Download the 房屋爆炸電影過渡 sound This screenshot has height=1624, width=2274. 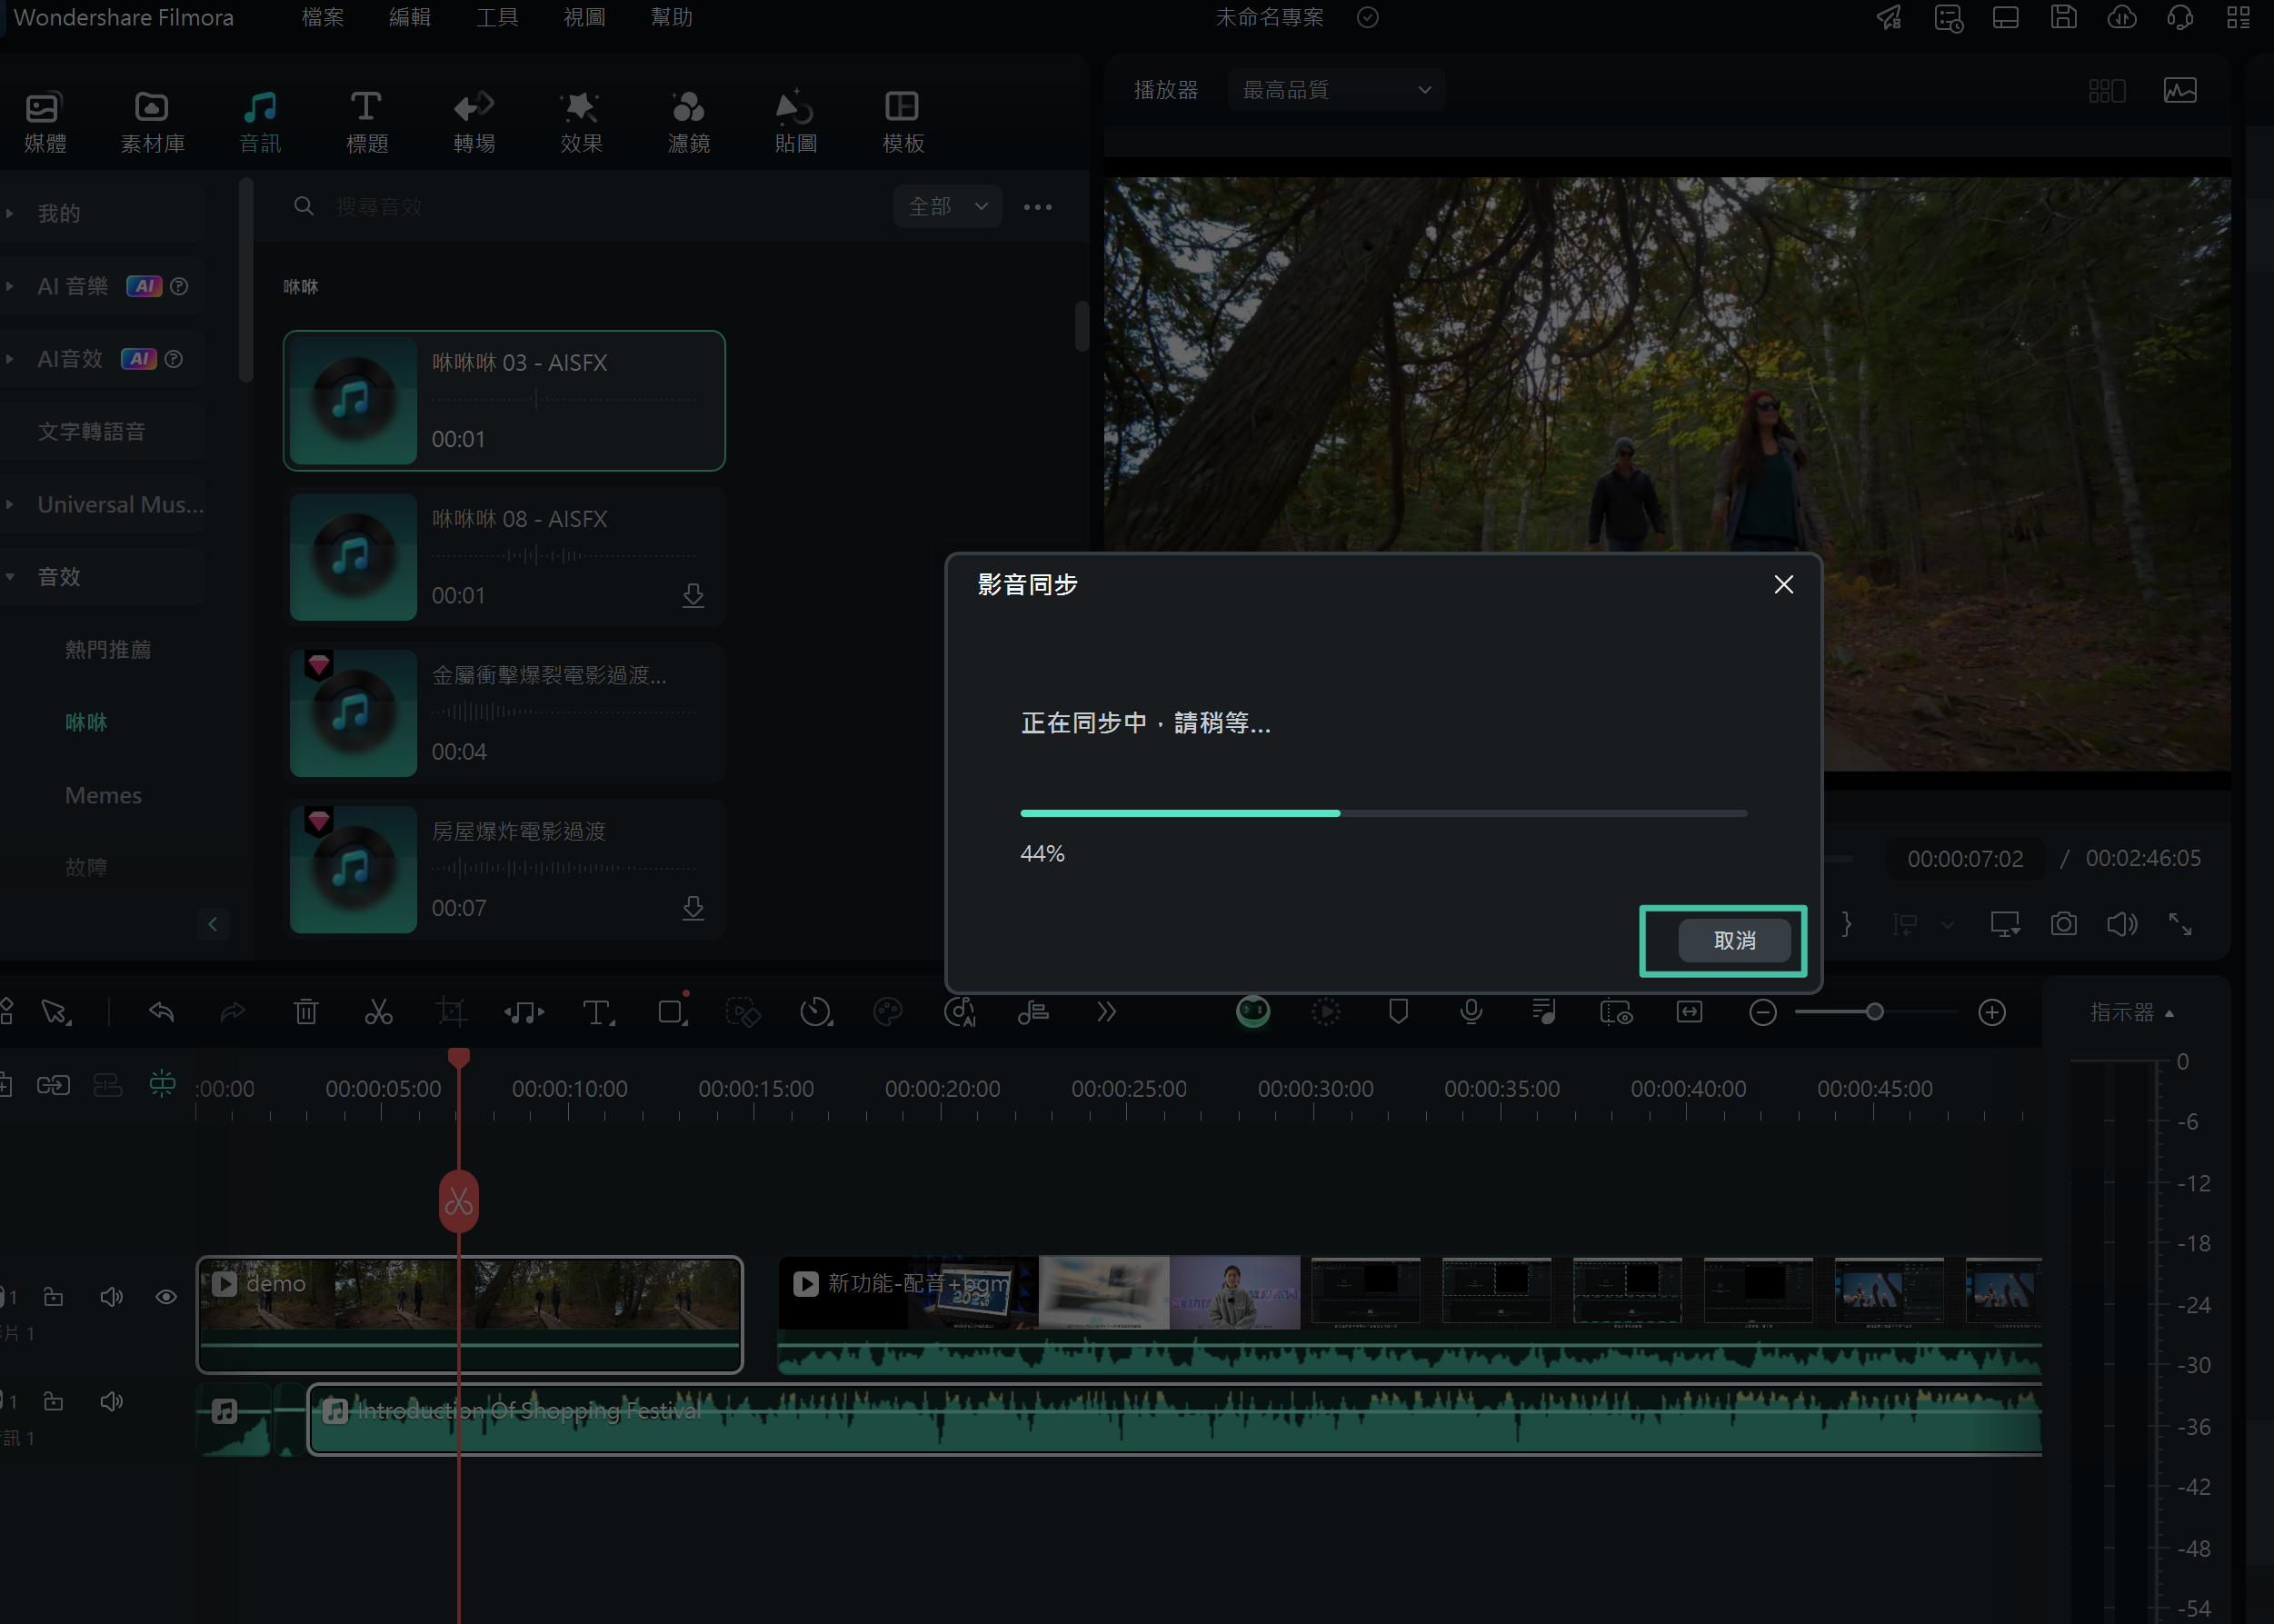click(693, 908)
